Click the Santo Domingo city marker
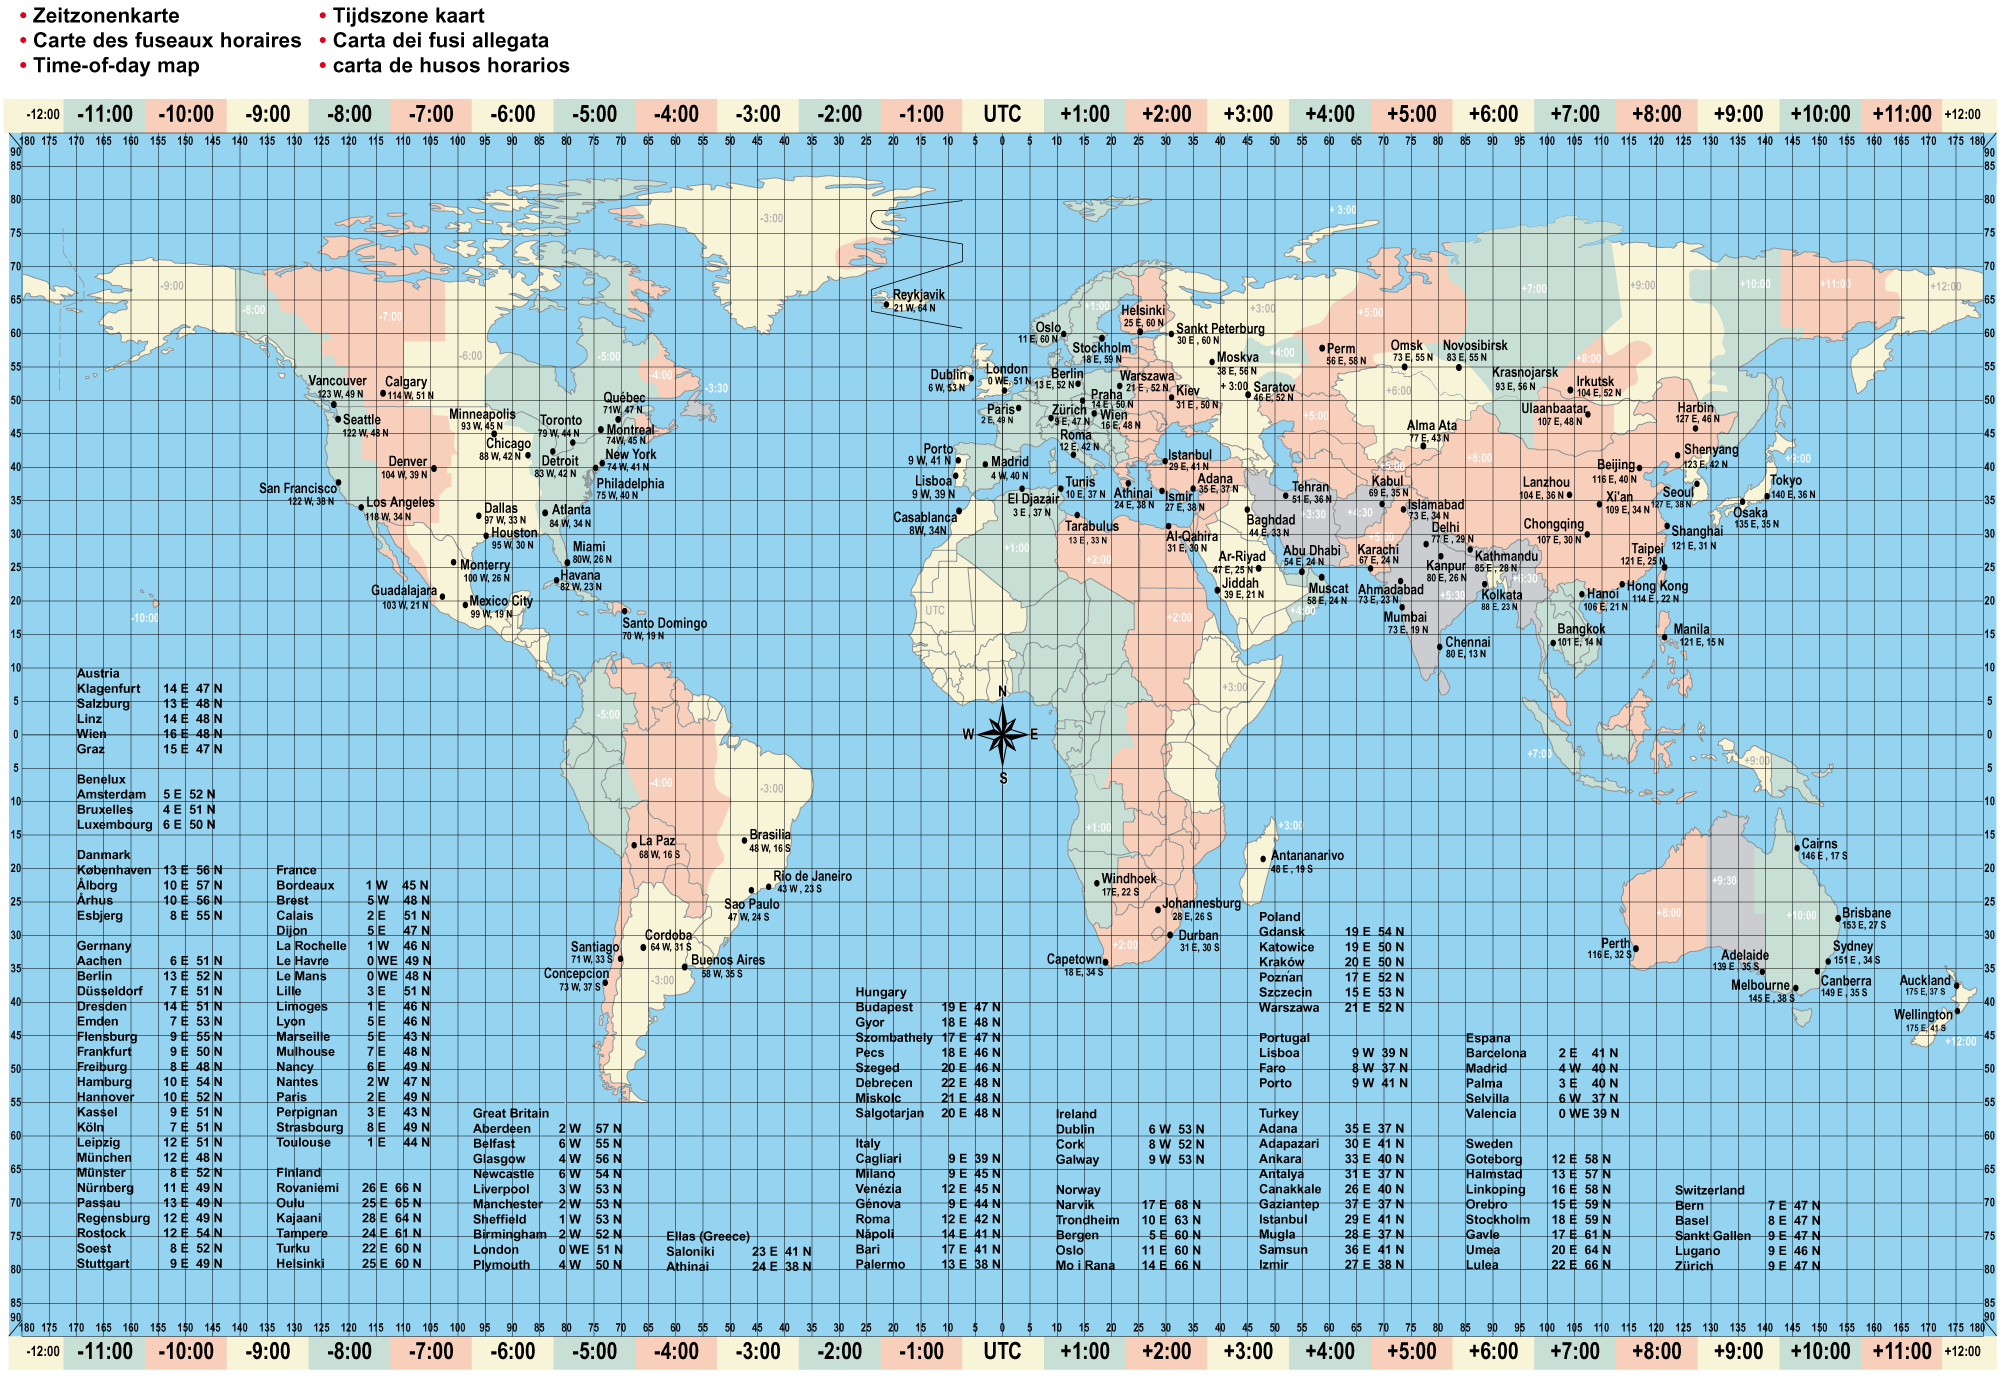 click(x=625, y=611)
